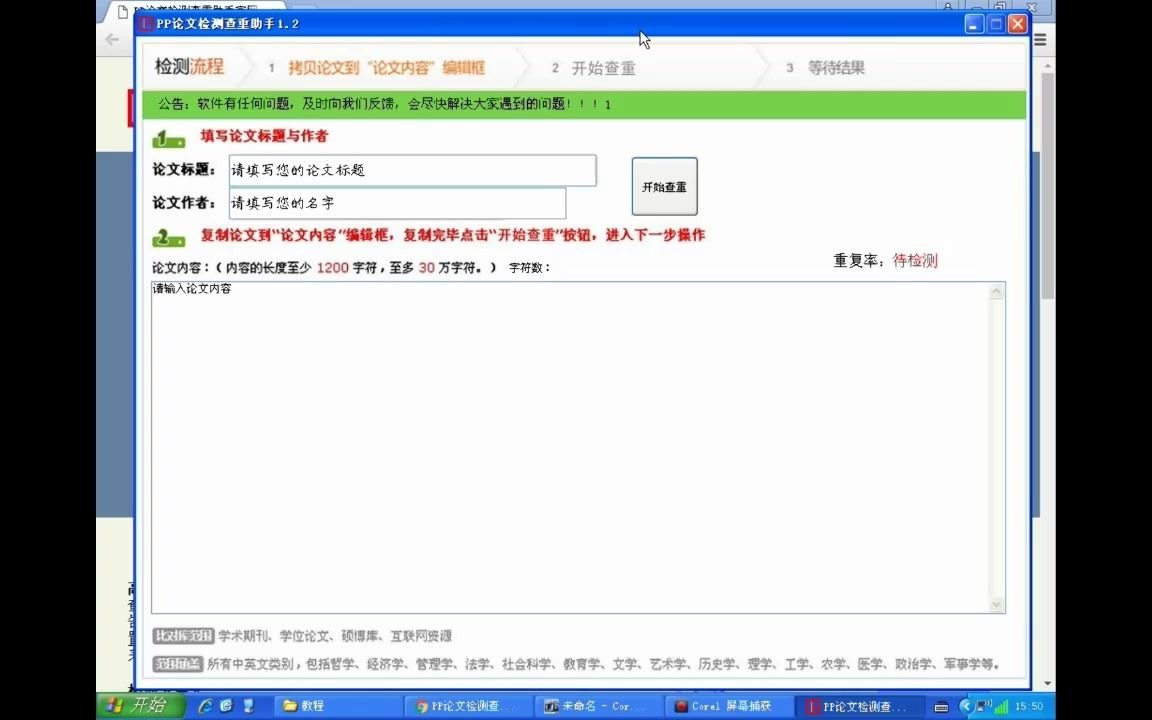Click the keyboard language bar icon

tap(941, 707)
